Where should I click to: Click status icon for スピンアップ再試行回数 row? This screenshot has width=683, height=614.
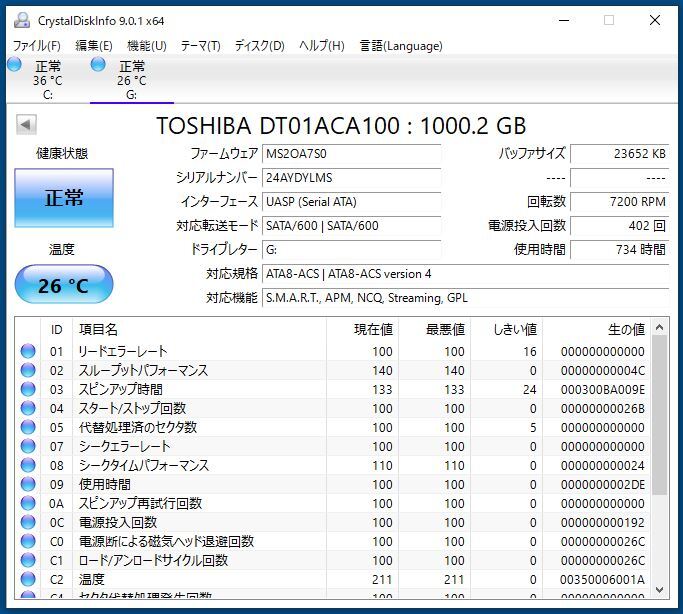[28, 503]
